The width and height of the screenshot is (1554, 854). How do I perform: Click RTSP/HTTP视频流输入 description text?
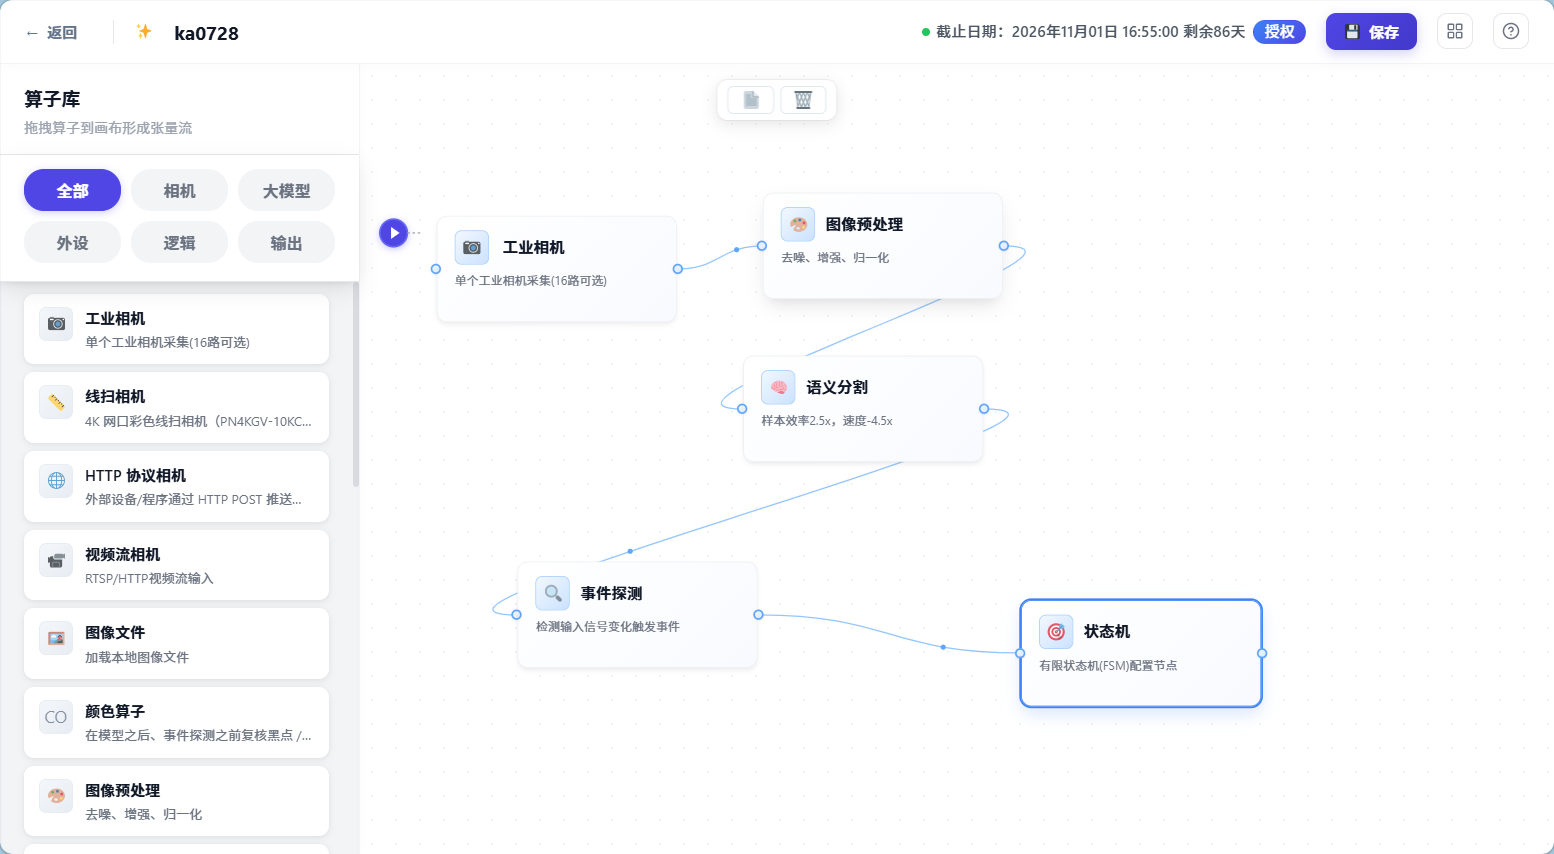149,579
